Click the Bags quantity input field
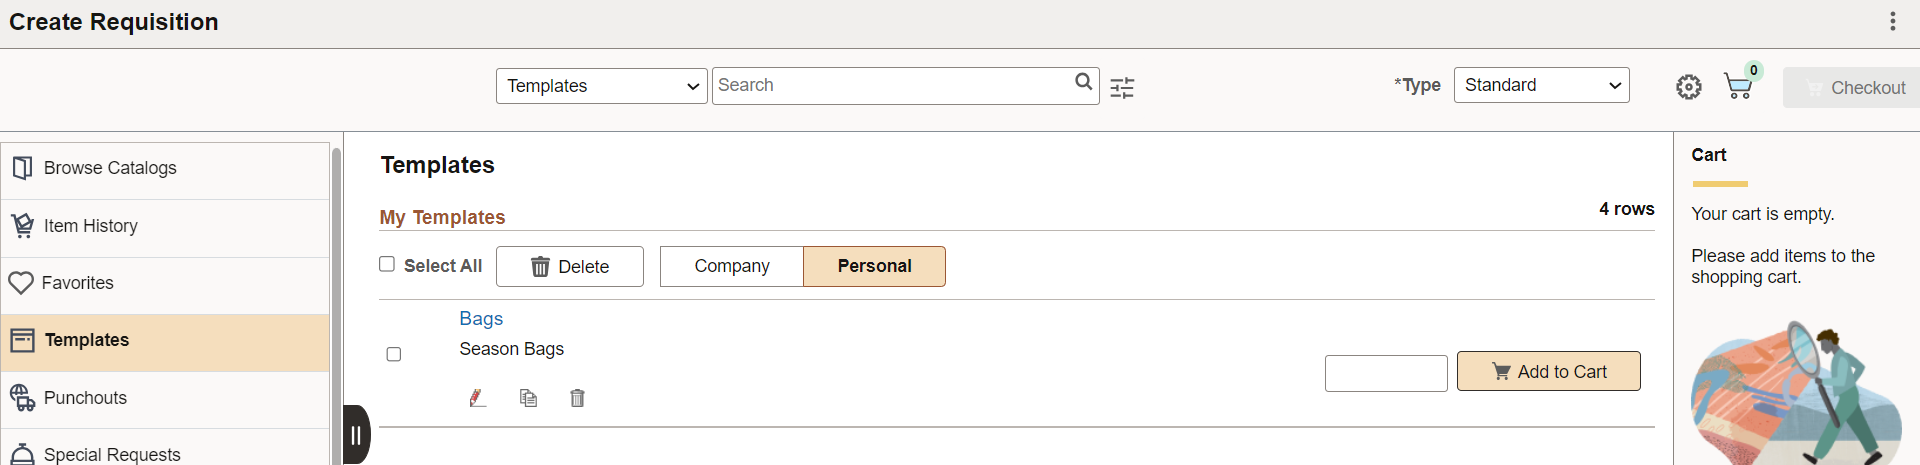This screenshot has width=1920, height=465. 1386,373
